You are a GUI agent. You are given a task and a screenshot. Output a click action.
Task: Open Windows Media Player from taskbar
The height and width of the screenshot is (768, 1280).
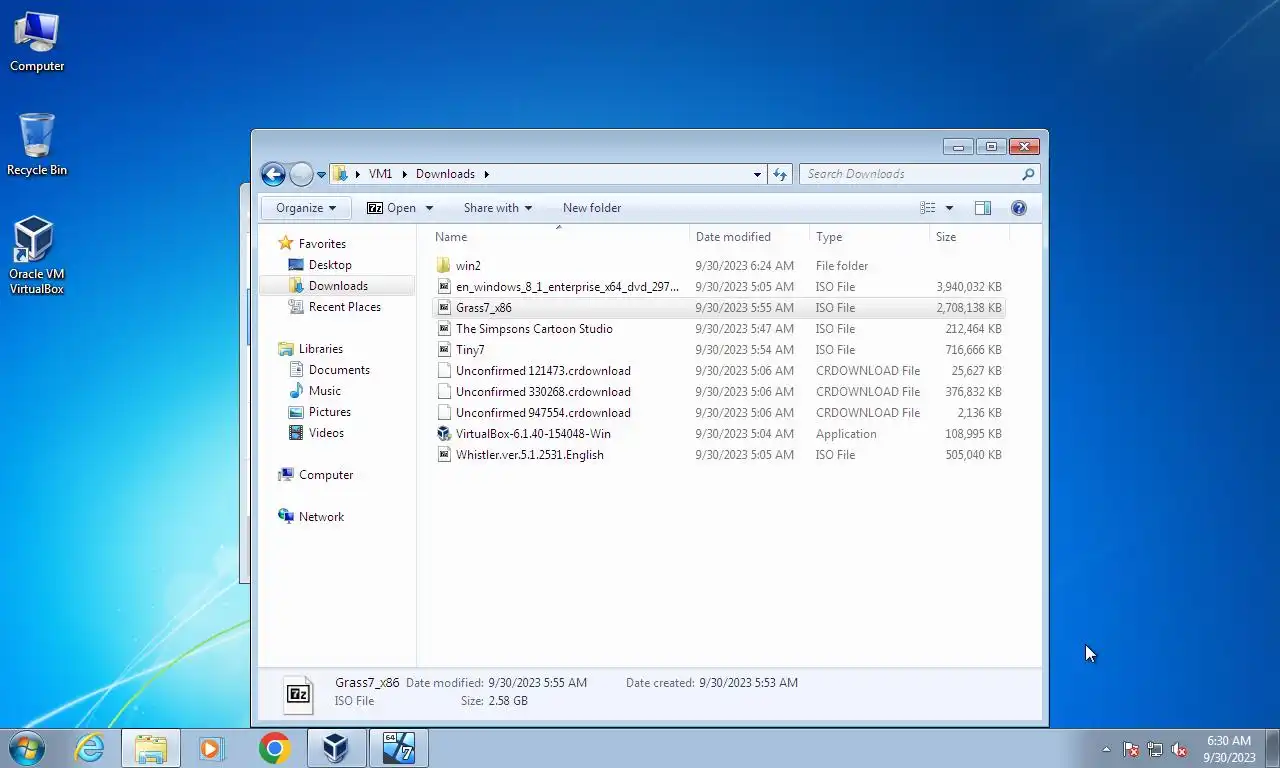[x=212, y=748]
